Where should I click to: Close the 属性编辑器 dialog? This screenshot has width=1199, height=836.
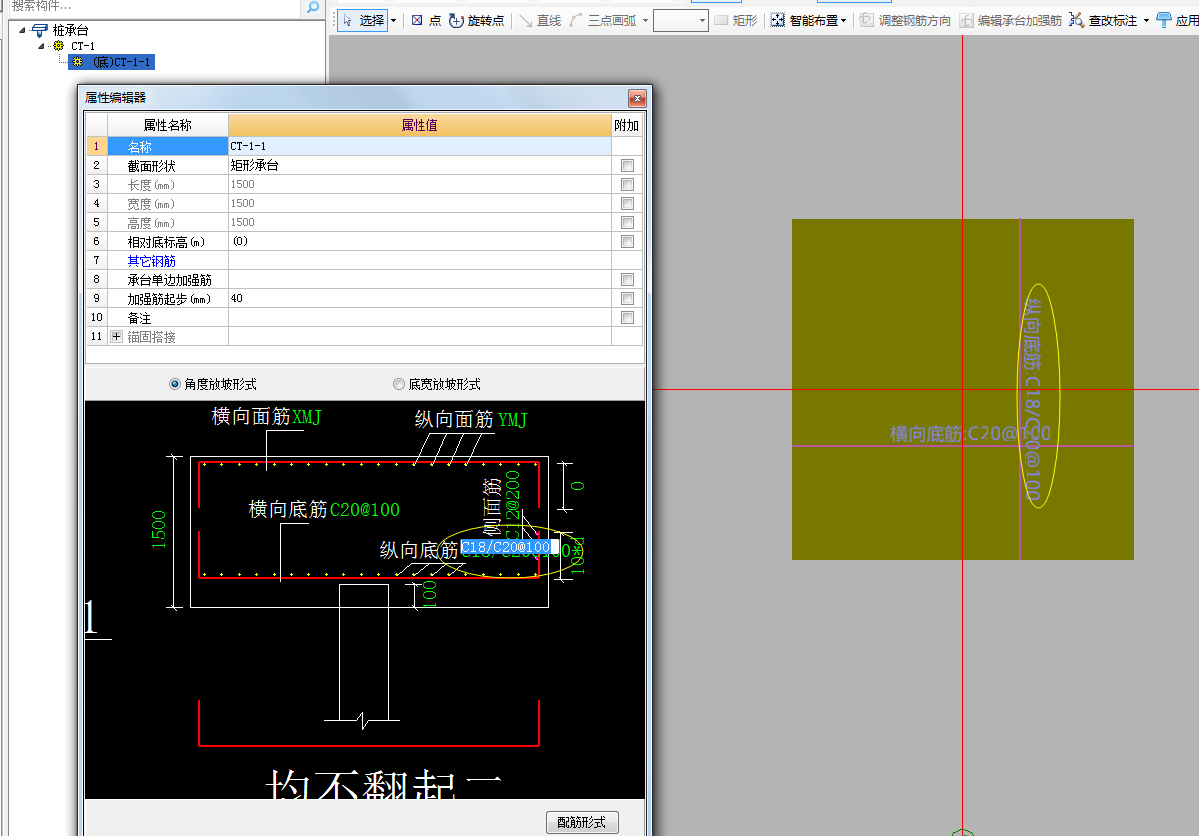pos(637,98)
